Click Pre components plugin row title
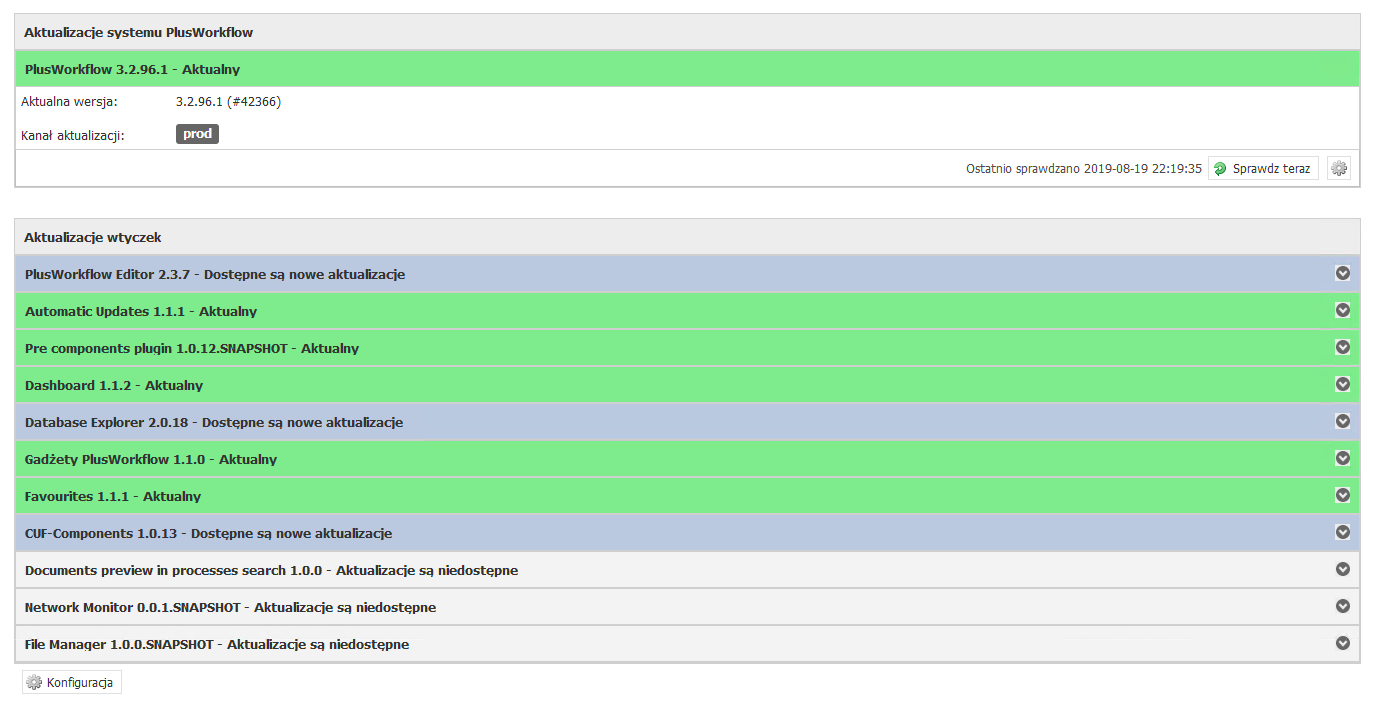The width and height of the screenshot is (1377, 704). pyautogui.click(x=192, y=348)
